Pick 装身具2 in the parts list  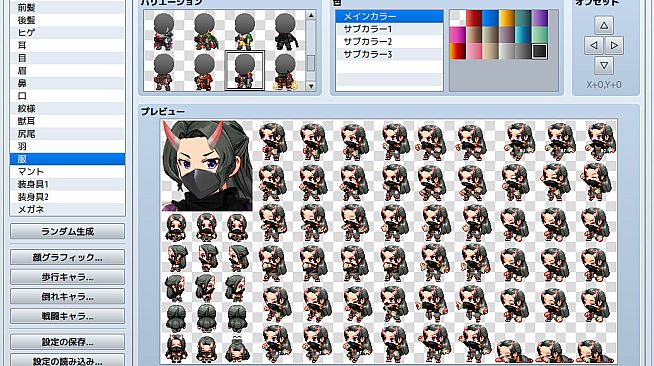[67, 197]
